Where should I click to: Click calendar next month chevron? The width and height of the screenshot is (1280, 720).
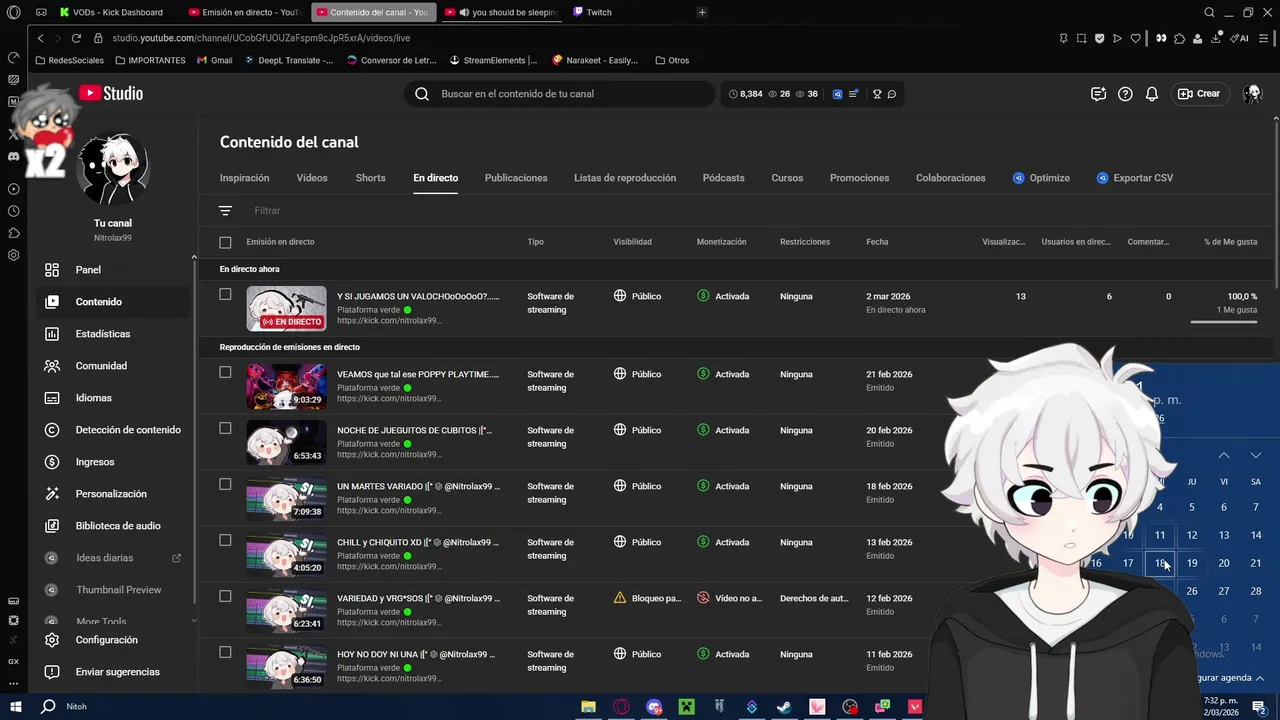1256,455
